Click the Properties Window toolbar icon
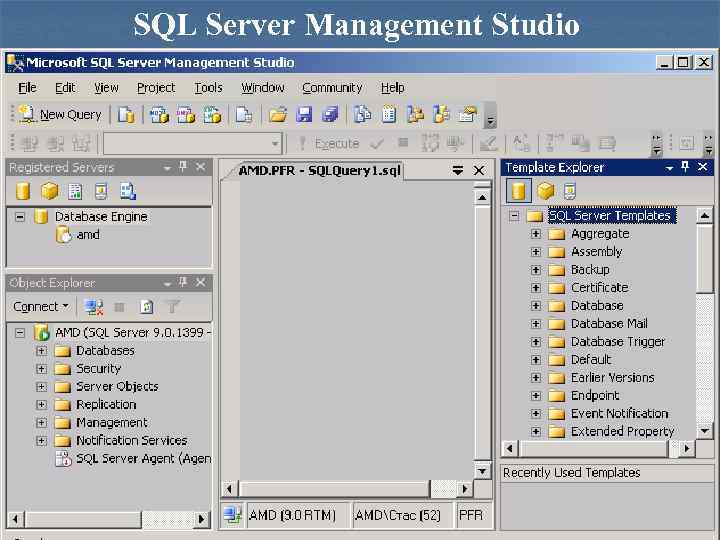This screenshot has height=540, width=720. coord(468,115)
